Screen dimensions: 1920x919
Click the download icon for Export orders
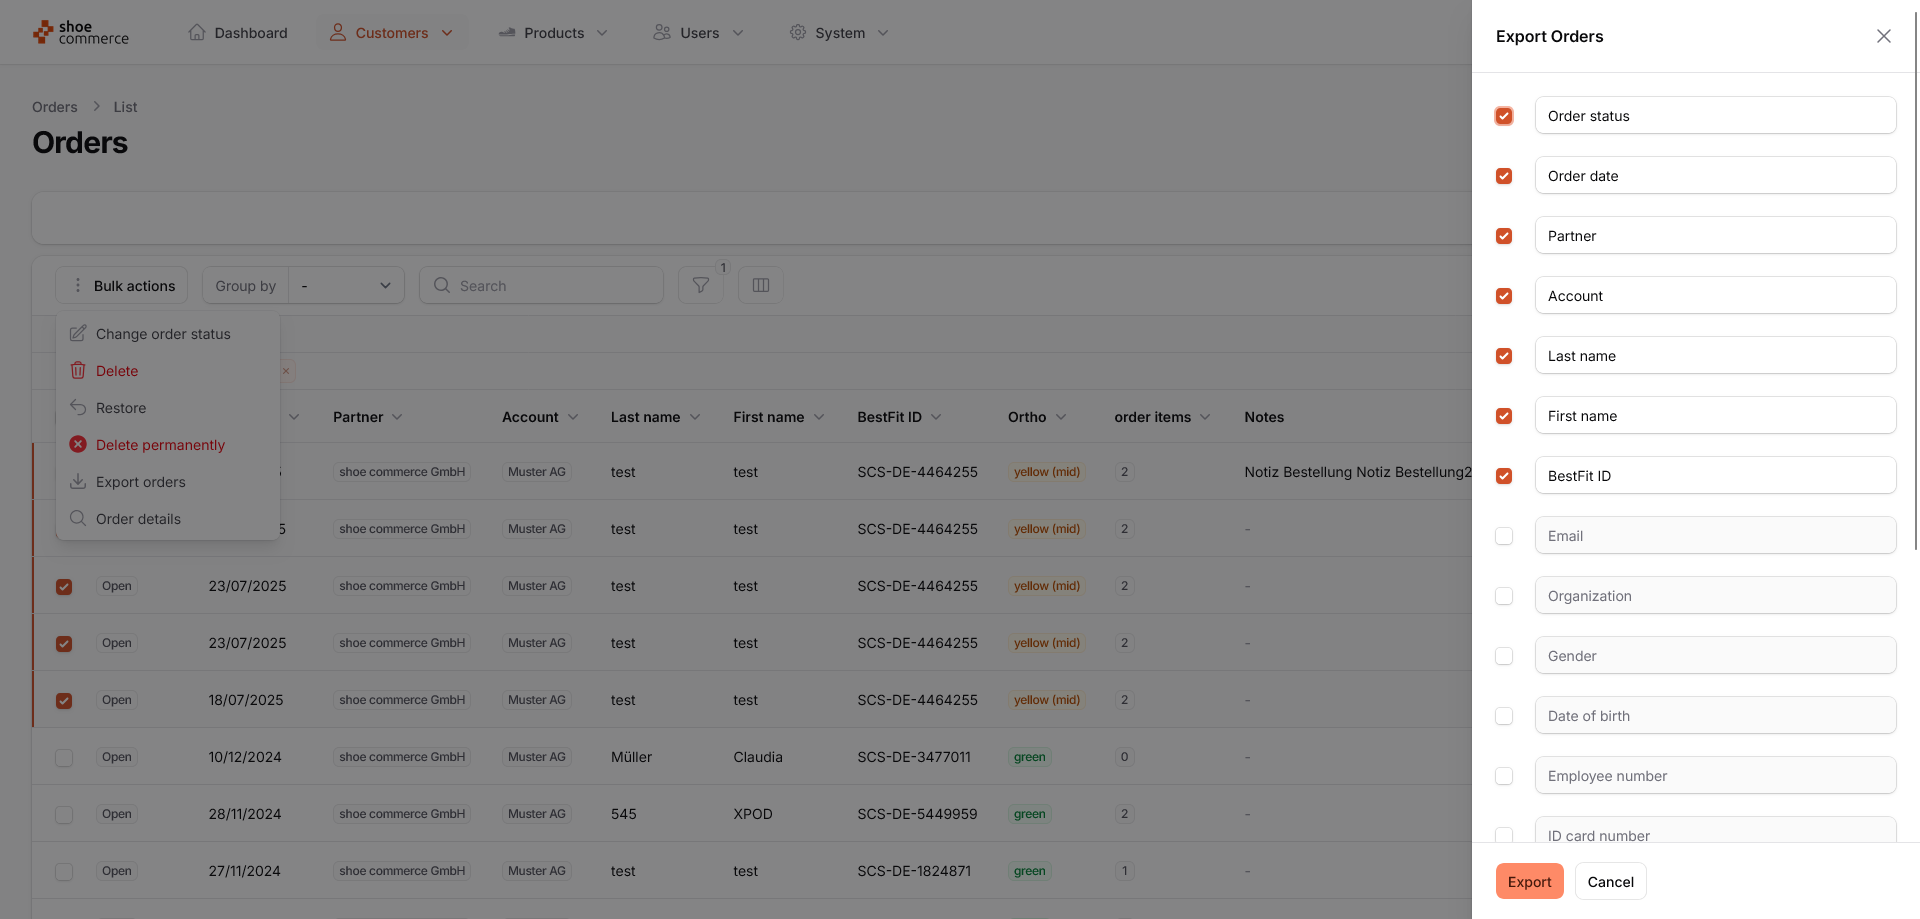click(x=78, y=482)
